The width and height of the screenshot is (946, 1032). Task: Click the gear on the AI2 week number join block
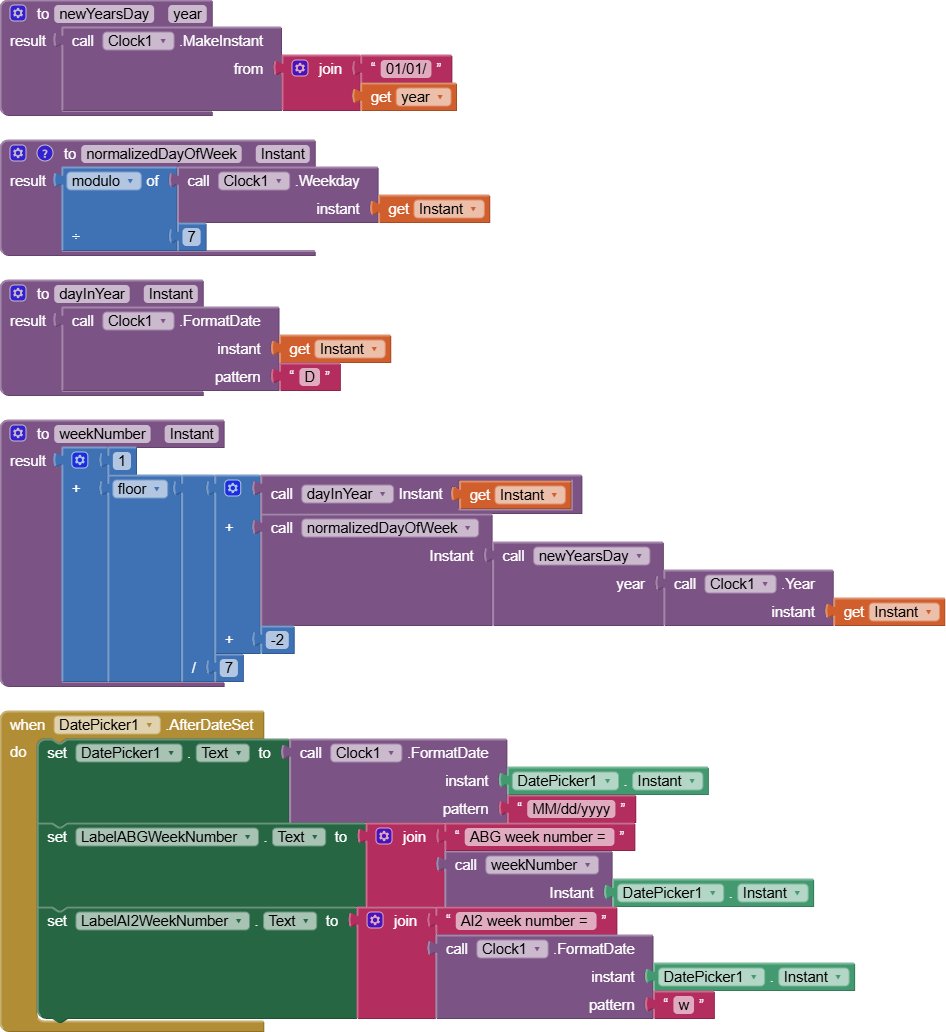point(375,921)
